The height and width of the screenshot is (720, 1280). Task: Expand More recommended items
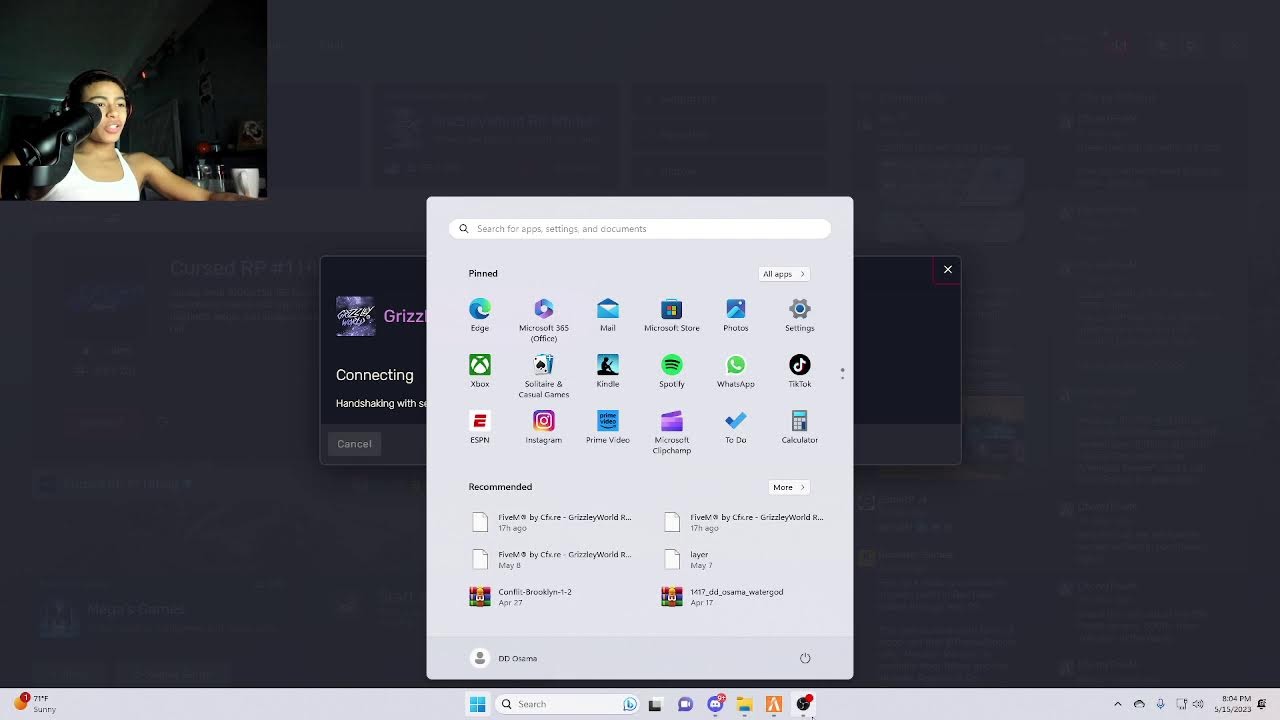(x=789, y=487)
